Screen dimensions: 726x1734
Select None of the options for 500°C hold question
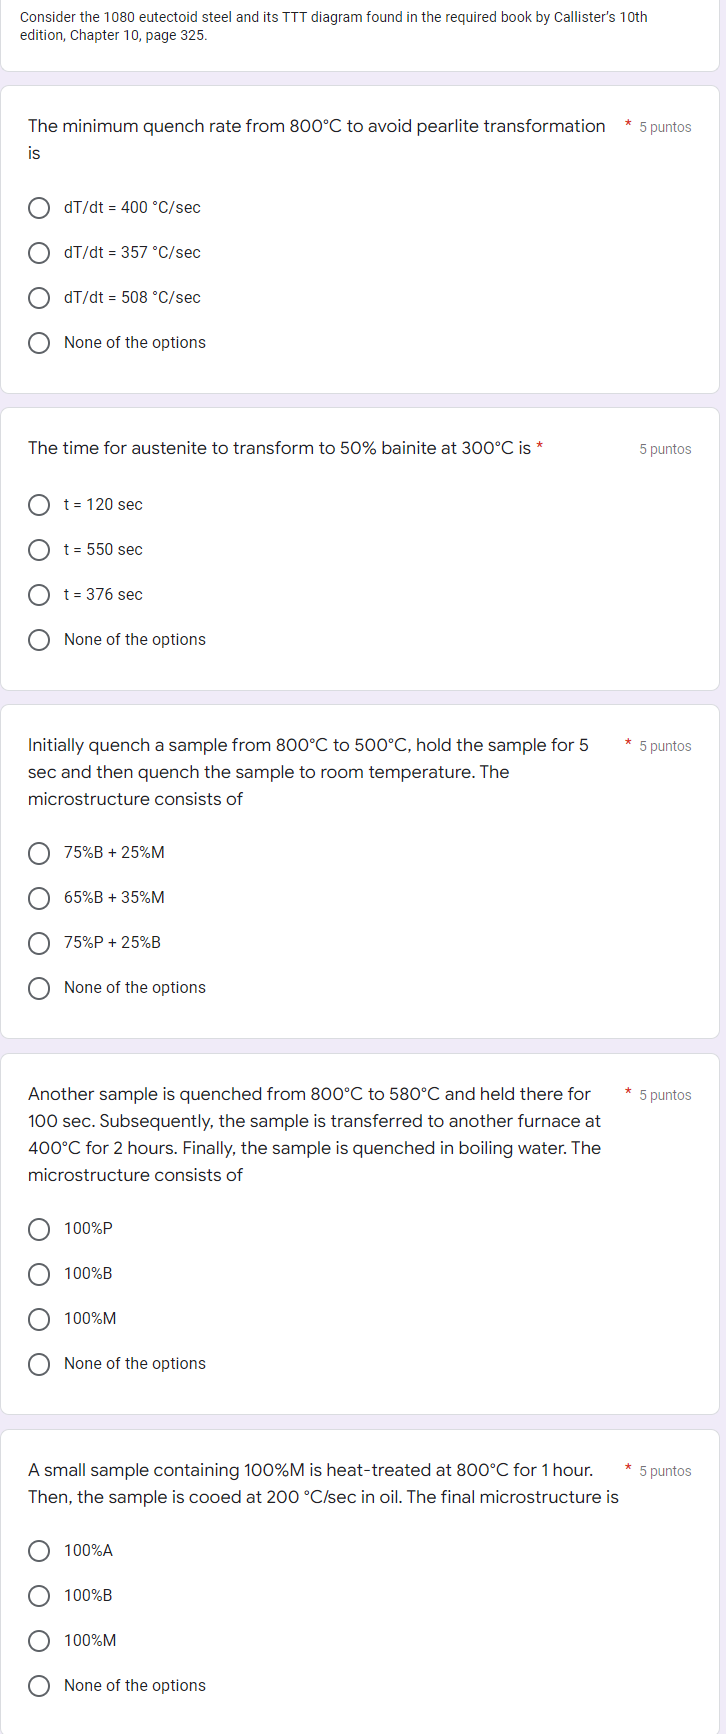click(39, 988)
